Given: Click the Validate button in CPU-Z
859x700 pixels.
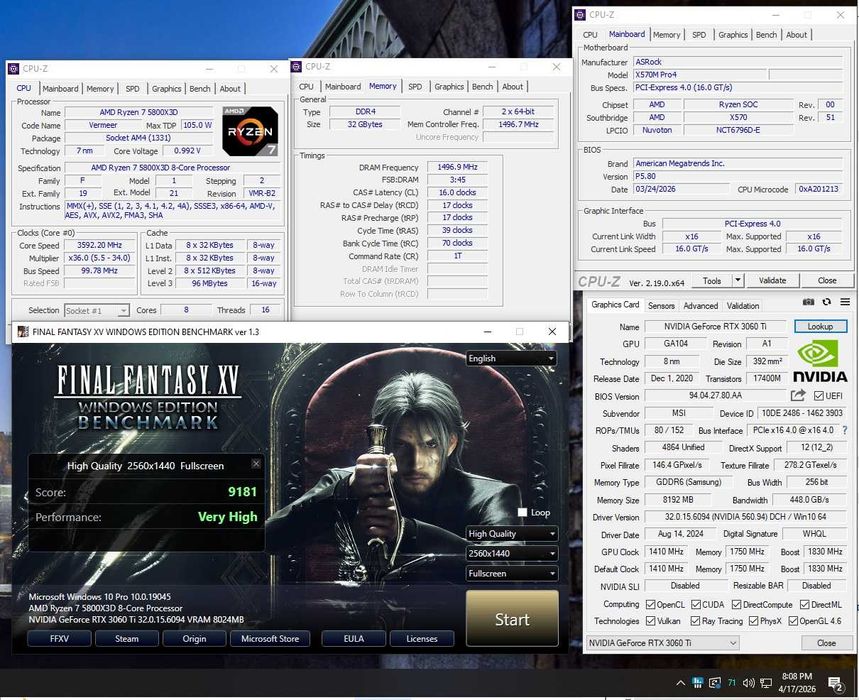Looking at the screenshot, I should pos(772,280).
